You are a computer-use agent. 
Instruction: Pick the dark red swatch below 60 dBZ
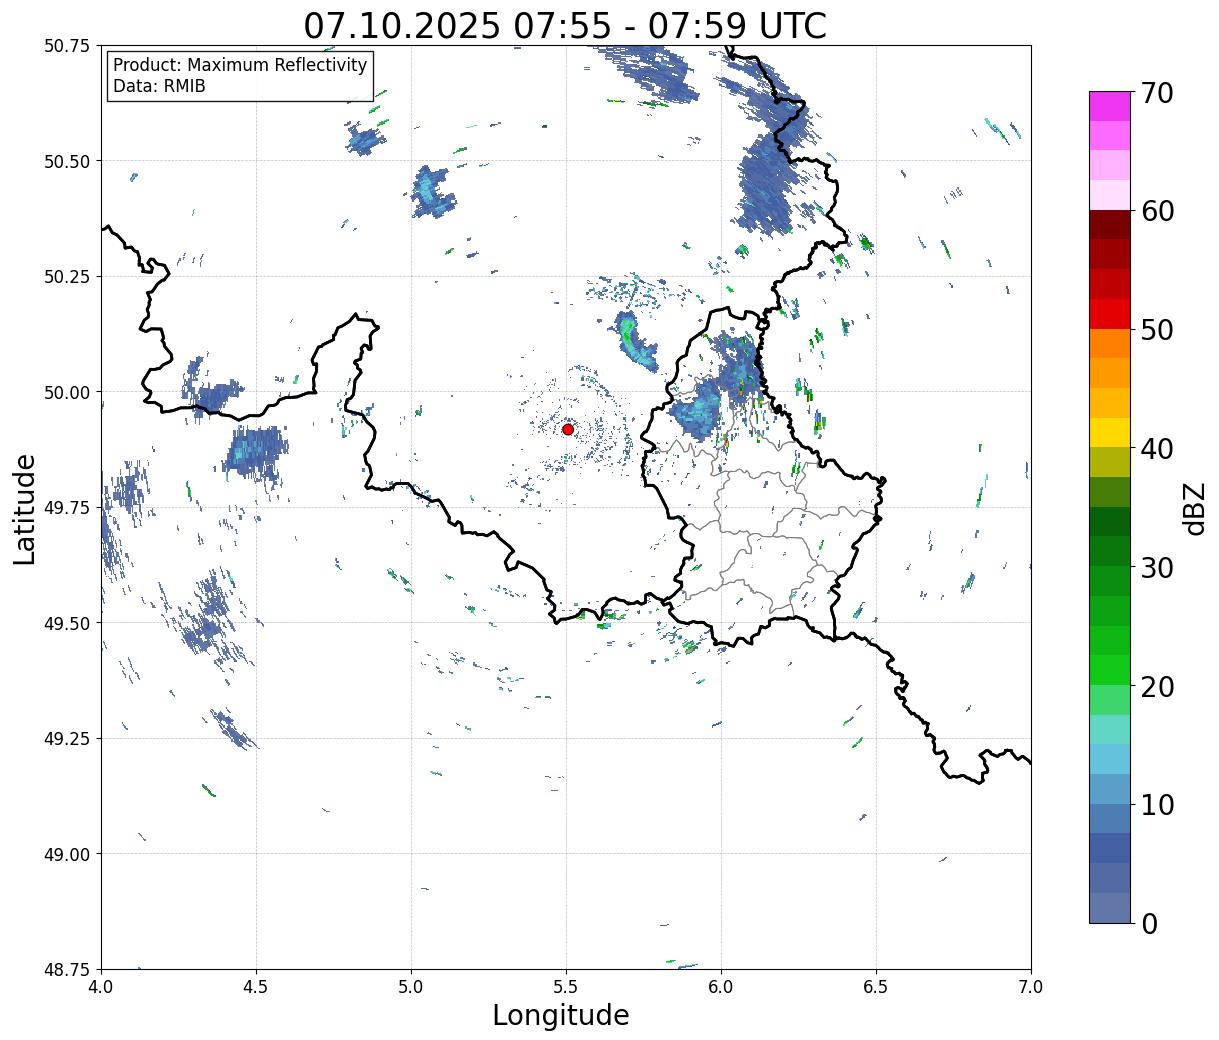pyautogui.click(x=1110, y=225)
